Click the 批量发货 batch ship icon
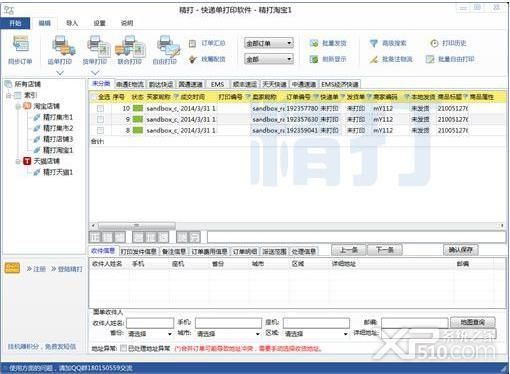Image resolution: width=510 pixels, height=374 pixels. (x=314, y=43)
